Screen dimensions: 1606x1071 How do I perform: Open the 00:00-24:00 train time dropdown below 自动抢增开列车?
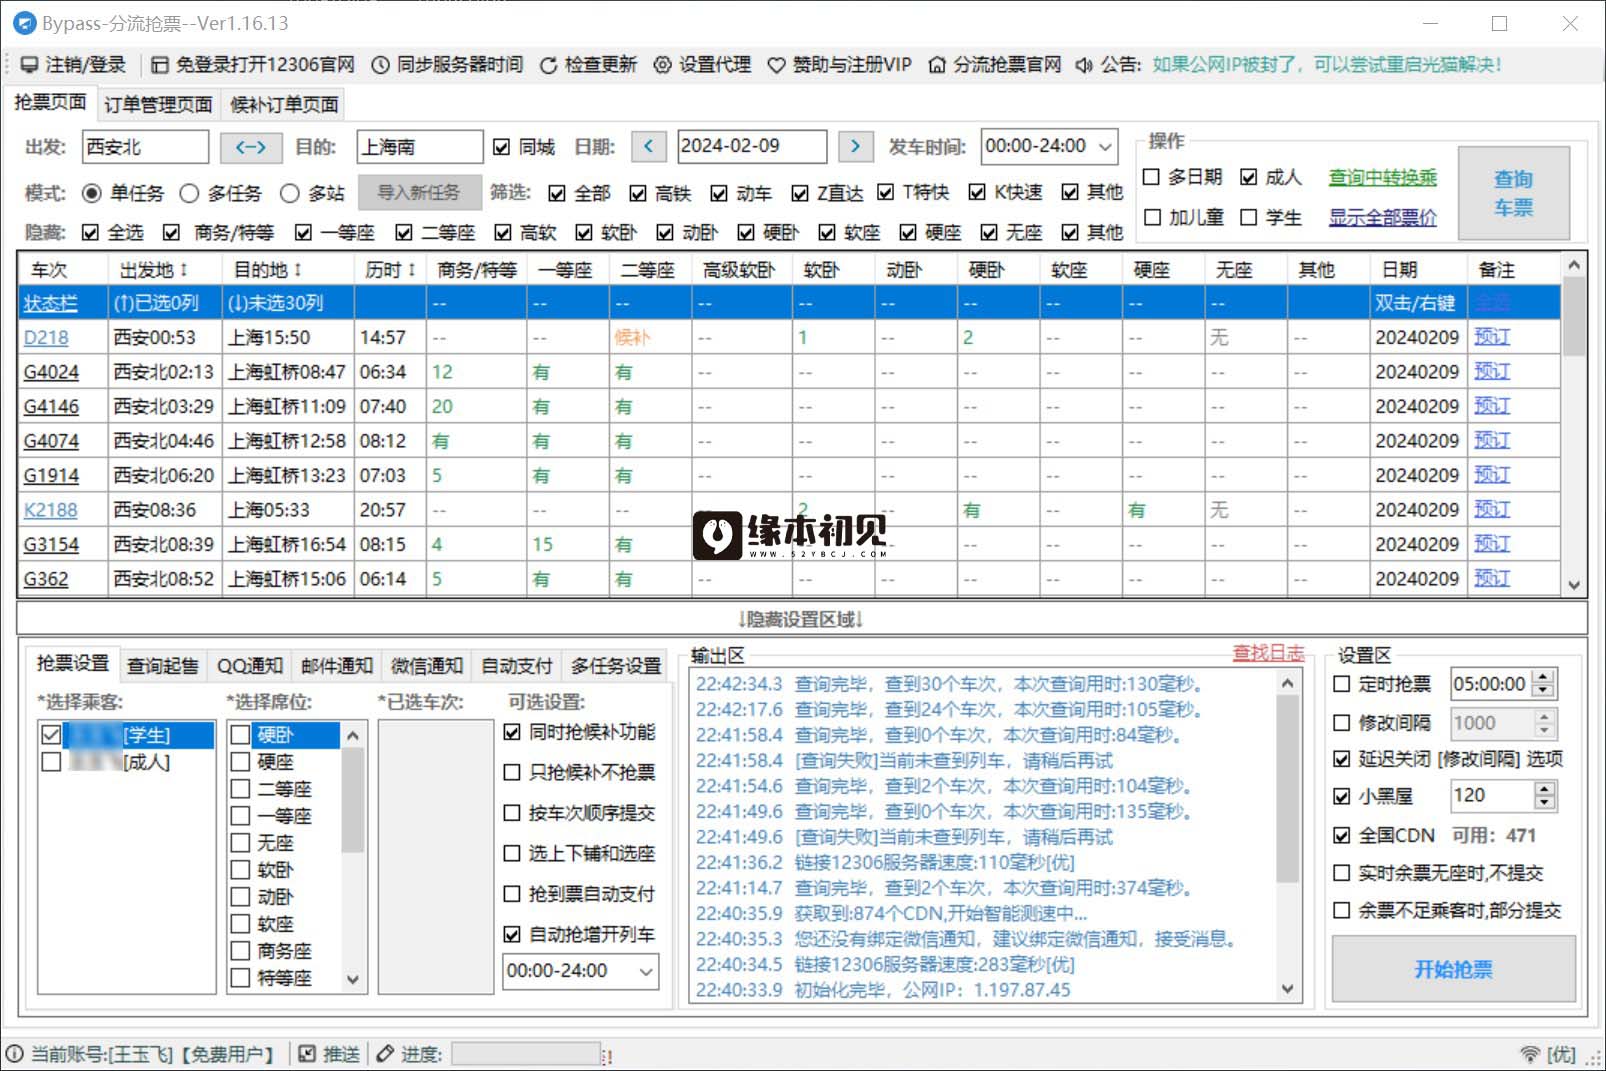[x=646, y=971]
